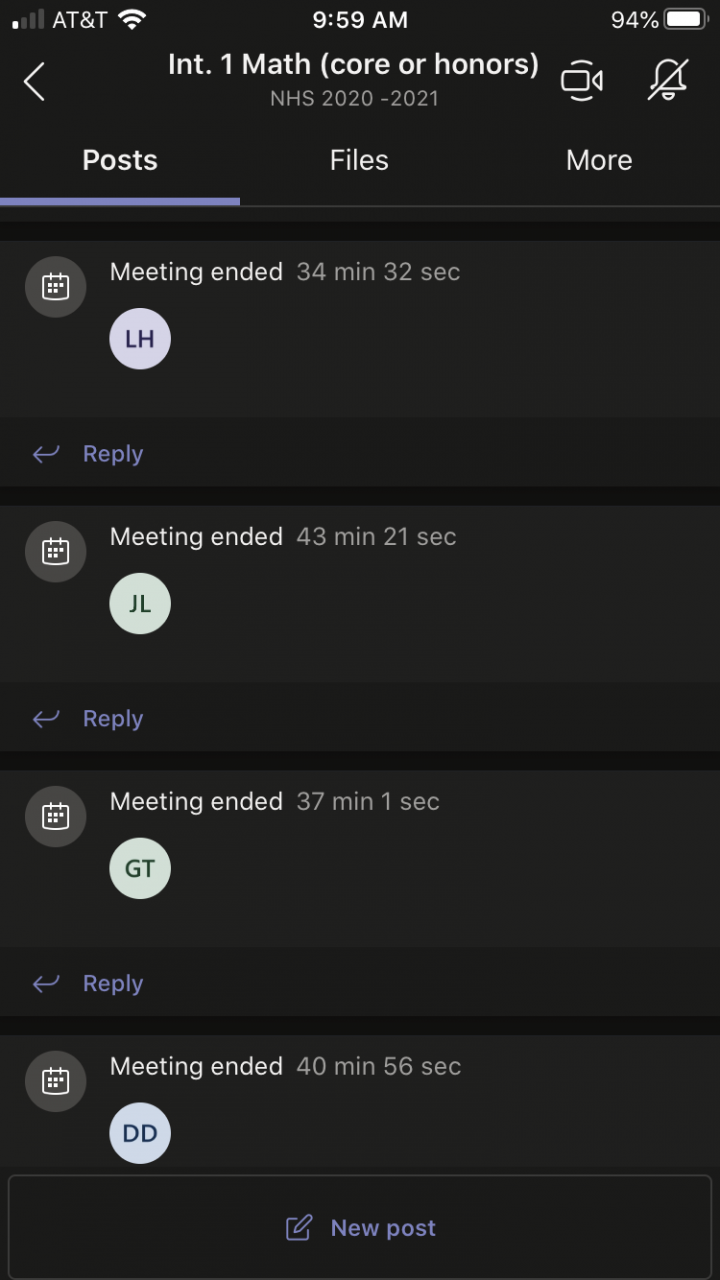Tap calendar icon of 43 min meeting

[x=56, y=552]
